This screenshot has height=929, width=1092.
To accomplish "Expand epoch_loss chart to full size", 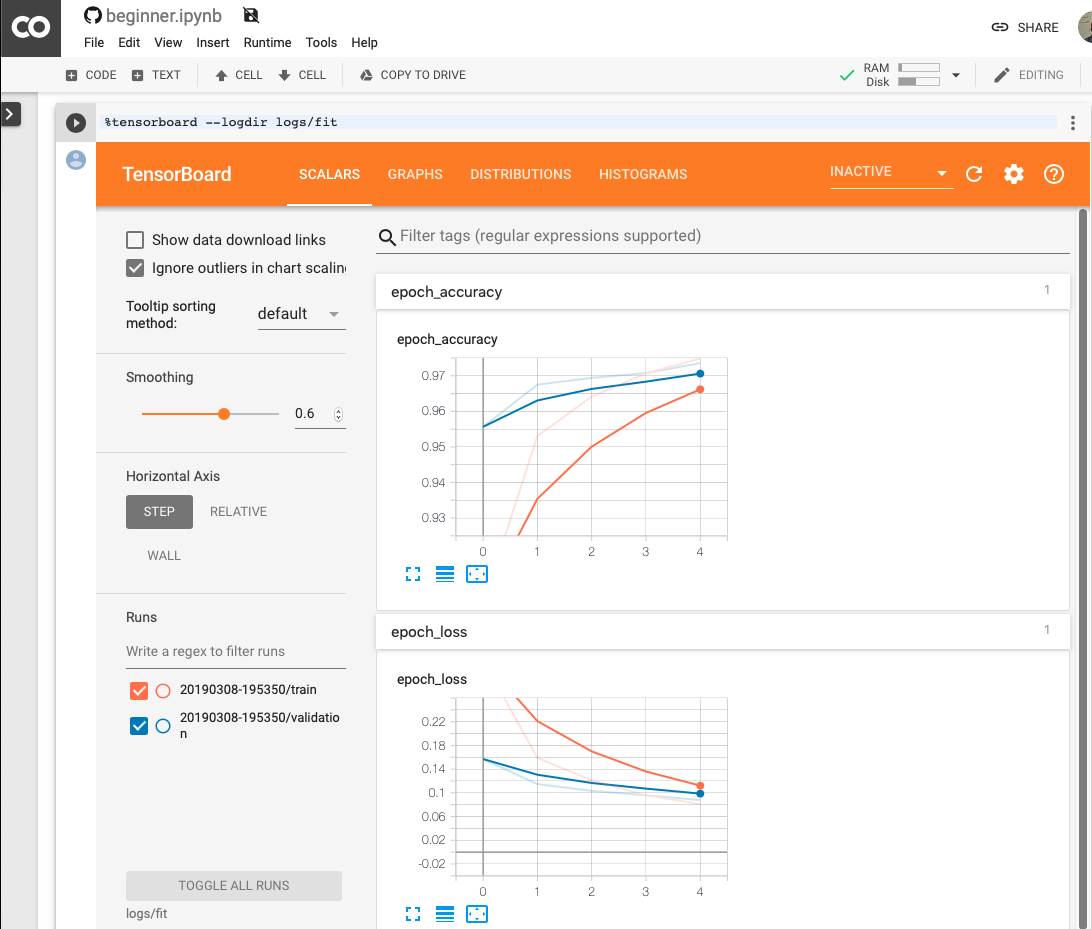I will (x=413, y=914).
